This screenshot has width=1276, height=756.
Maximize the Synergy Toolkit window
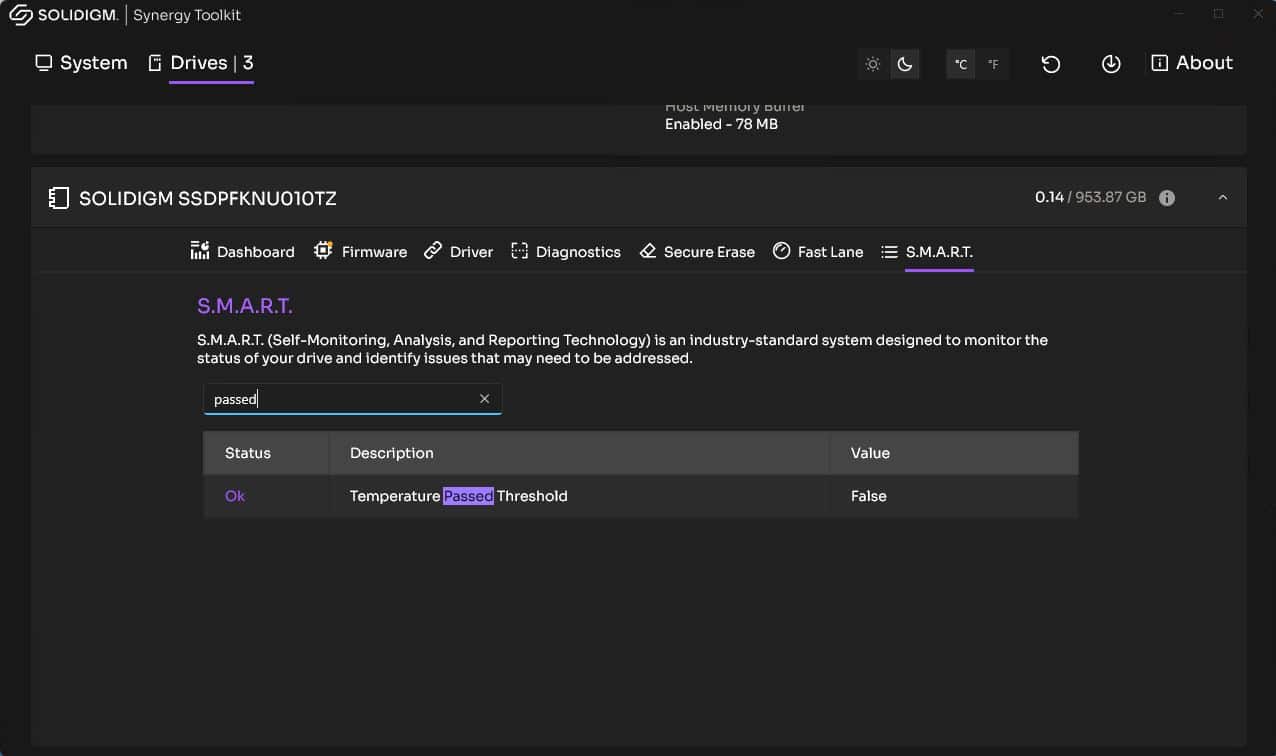(x=1218, y=14)
